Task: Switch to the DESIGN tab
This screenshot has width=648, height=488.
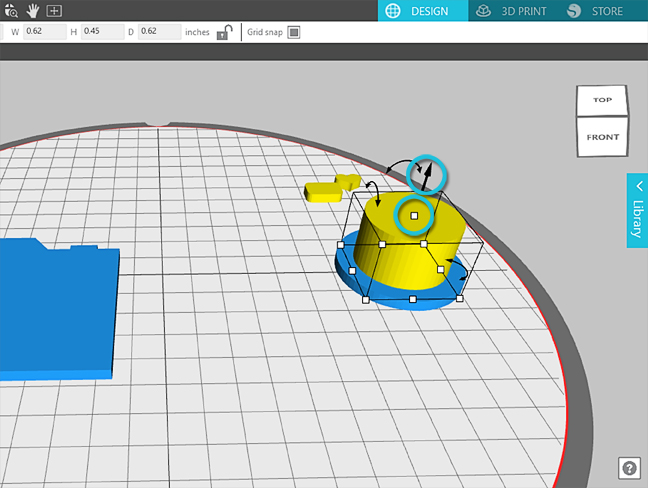Action: (x=423, y=11)
